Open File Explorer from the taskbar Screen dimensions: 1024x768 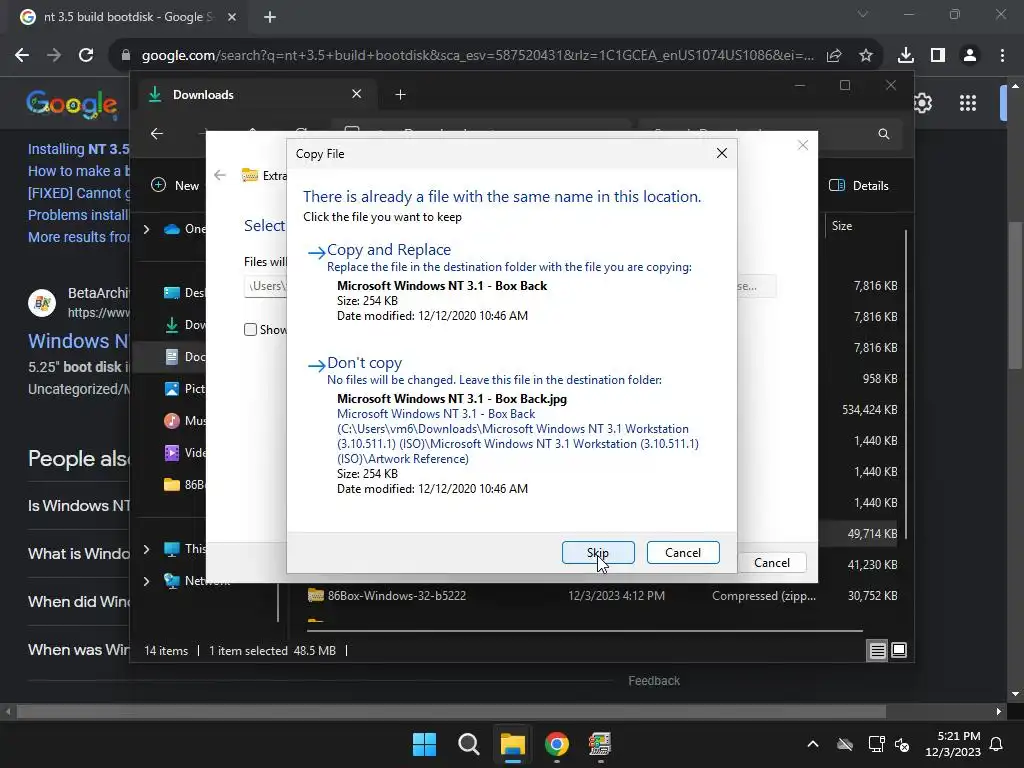pos(513,744)
